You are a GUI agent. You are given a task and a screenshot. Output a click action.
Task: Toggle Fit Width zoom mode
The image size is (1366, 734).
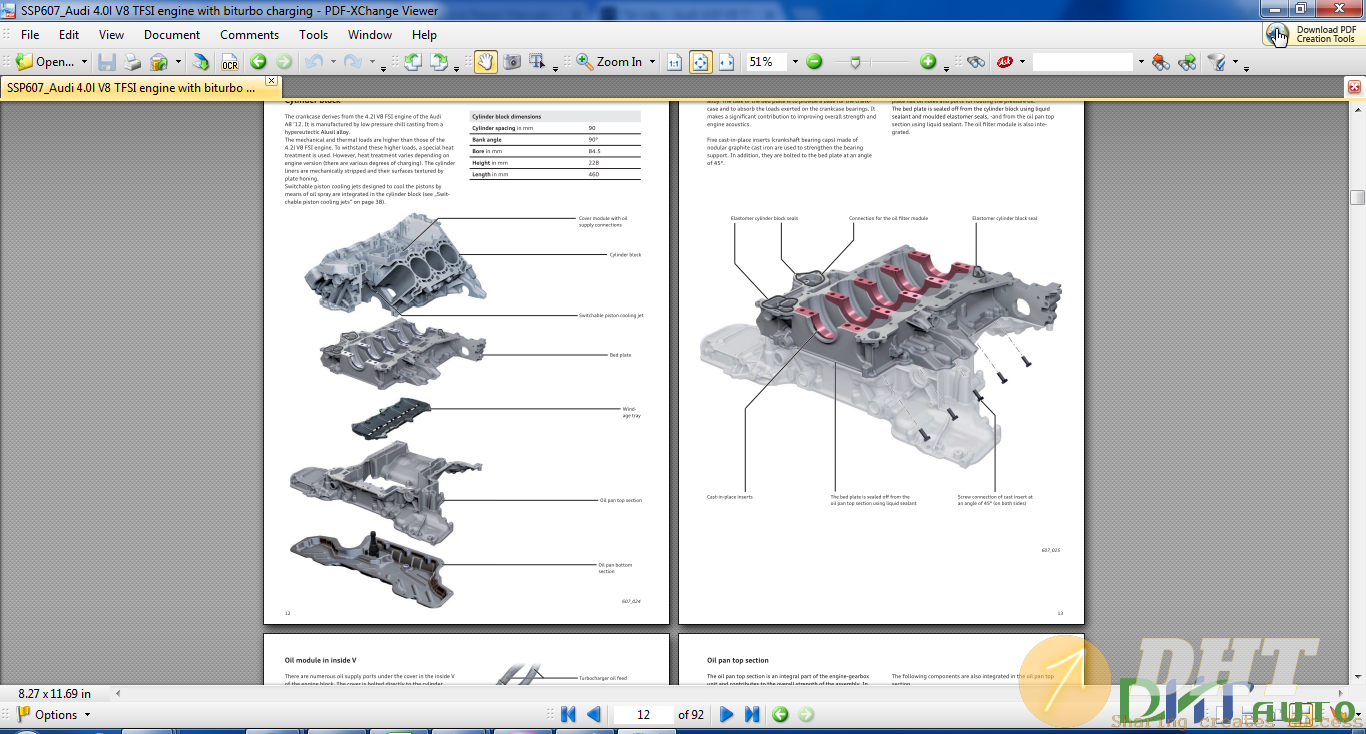(x=727, y=62)
